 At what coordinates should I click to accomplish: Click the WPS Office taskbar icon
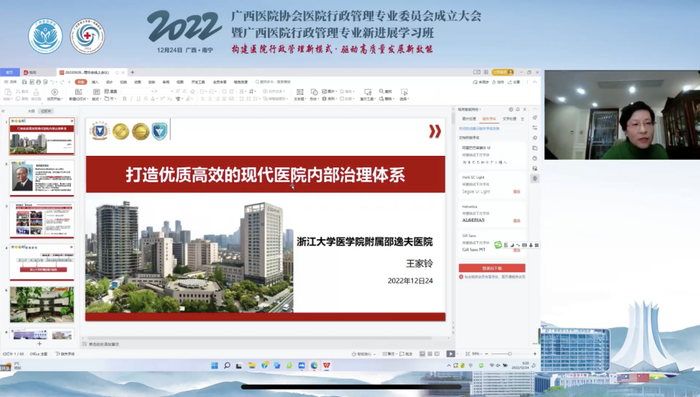[327, 365]
